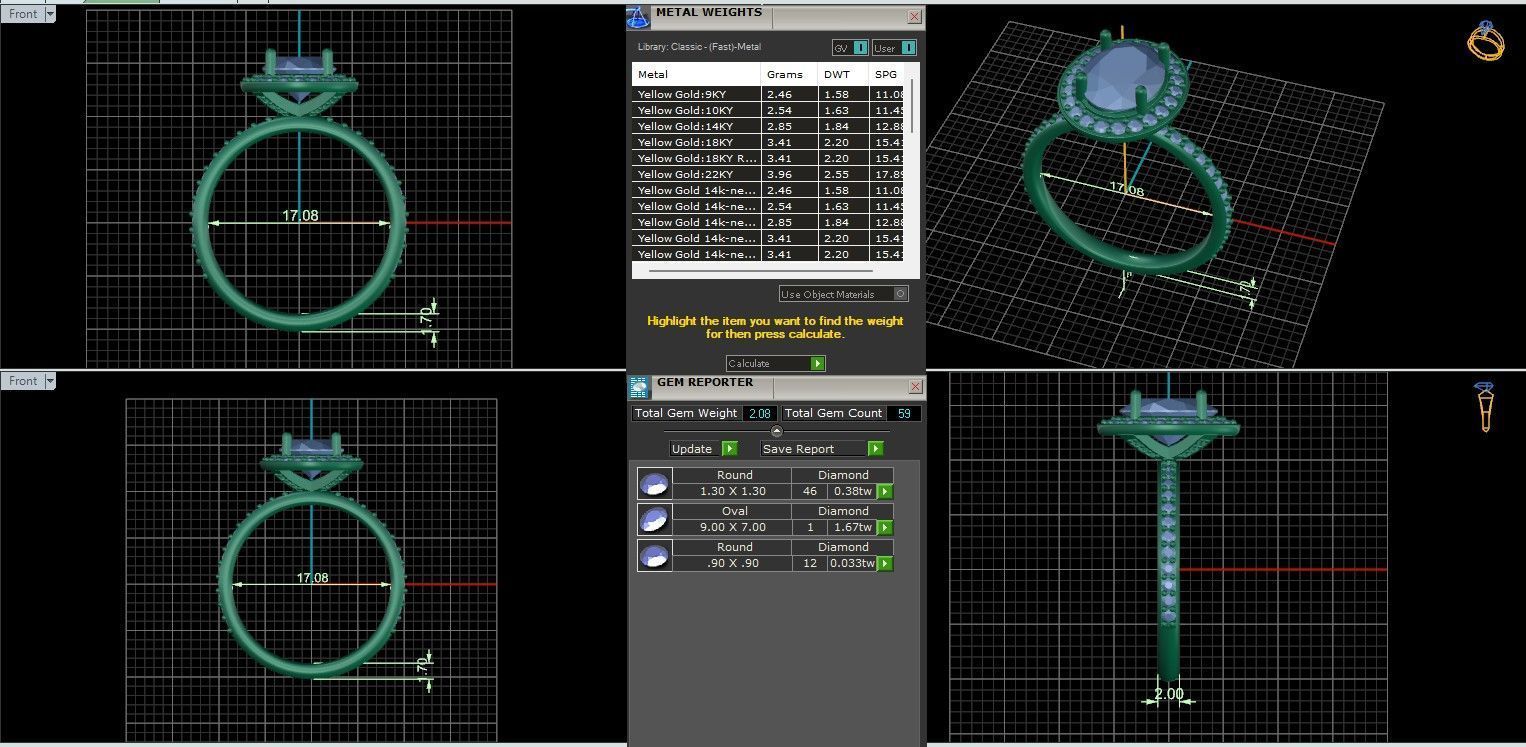
Task: Click the Oval shape label
Action: (734, 511)
